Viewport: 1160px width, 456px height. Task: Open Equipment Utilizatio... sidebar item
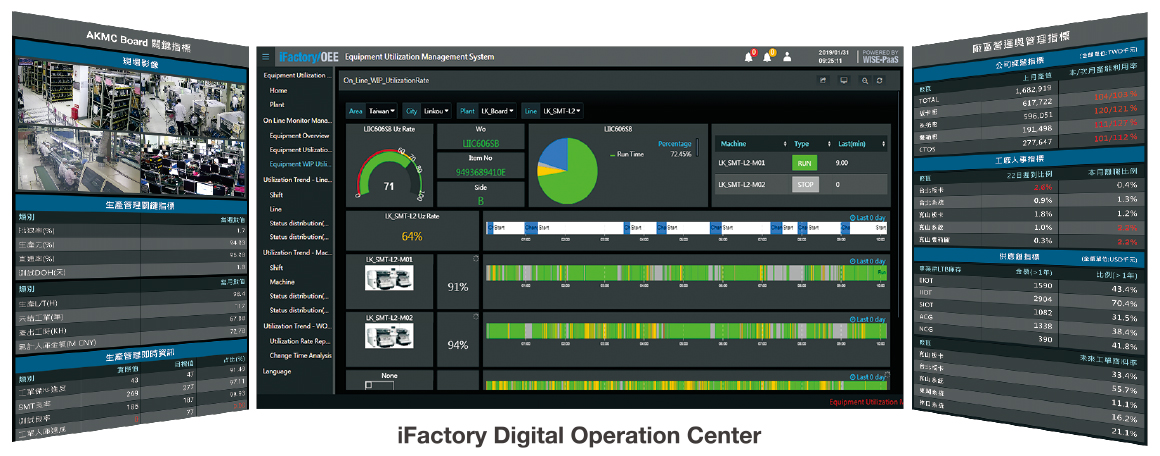click(300, 150)
